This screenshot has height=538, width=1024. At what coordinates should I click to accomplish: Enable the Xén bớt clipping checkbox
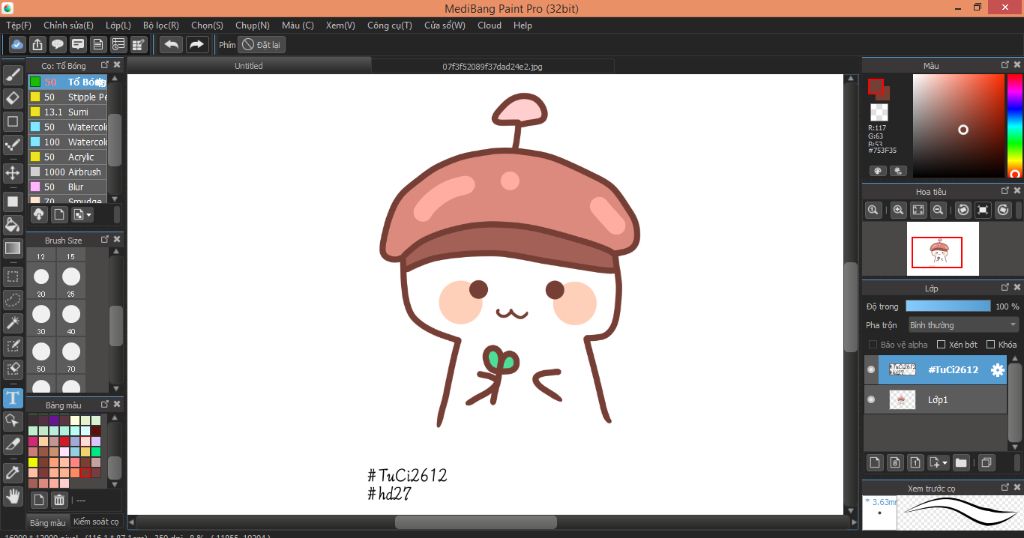pos(941,344)
